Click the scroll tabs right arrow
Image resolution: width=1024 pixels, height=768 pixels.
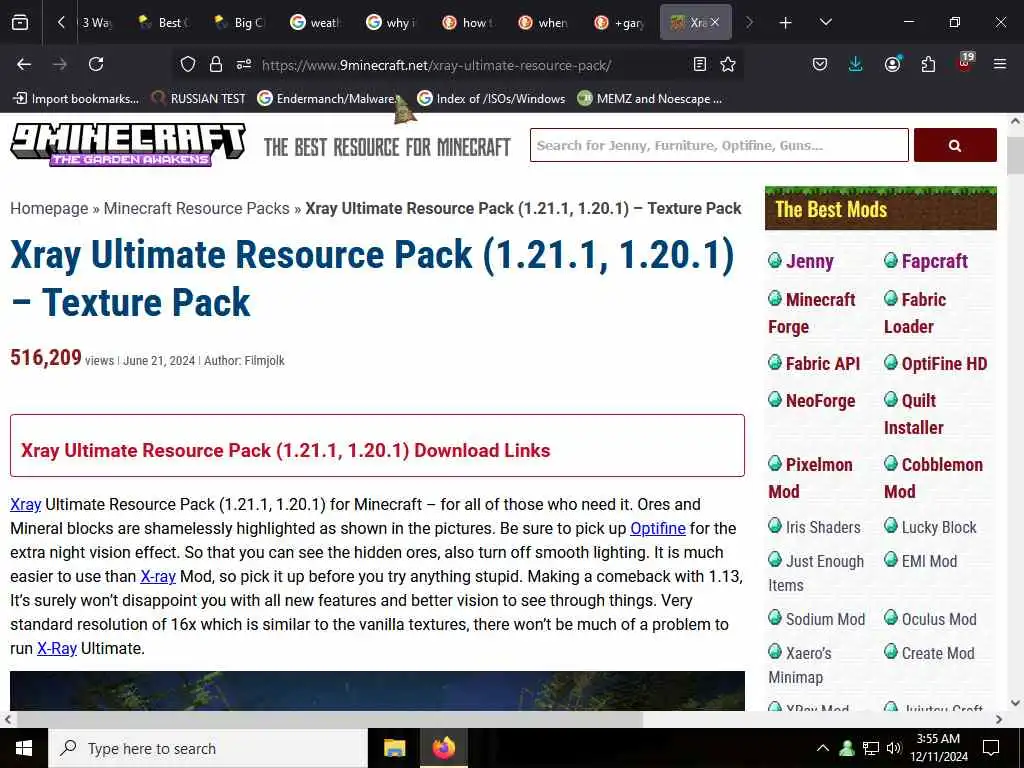point(749,22)
